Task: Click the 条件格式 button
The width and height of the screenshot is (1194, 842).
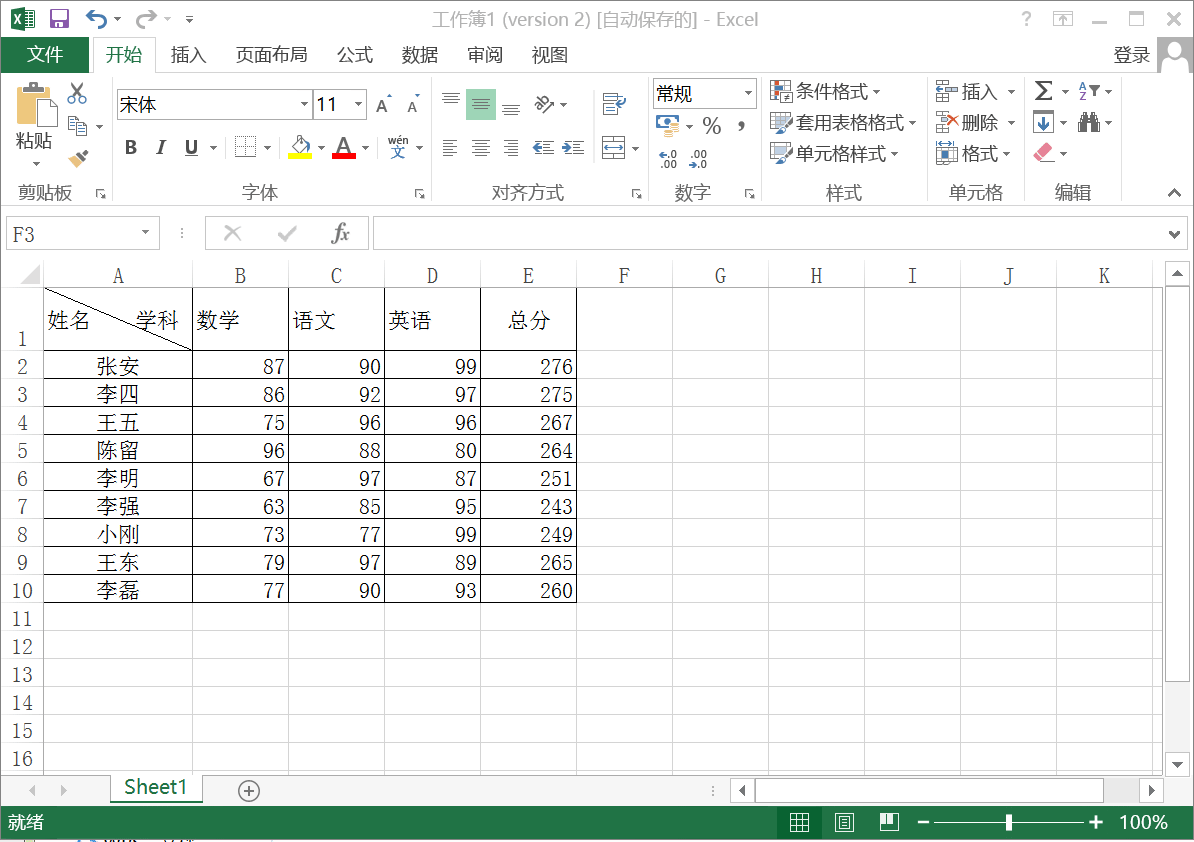Action: point(826,92)
